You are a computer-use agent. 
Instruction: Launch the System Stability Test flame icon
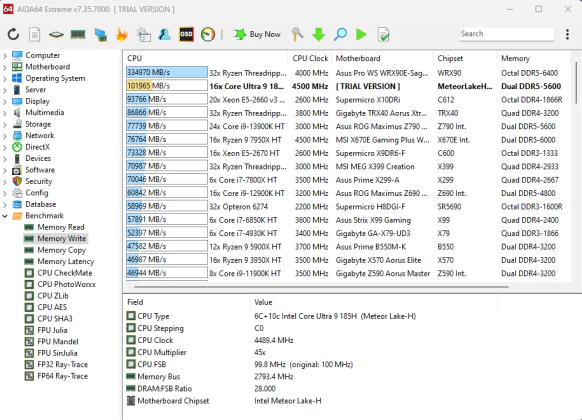coord(122,35)
